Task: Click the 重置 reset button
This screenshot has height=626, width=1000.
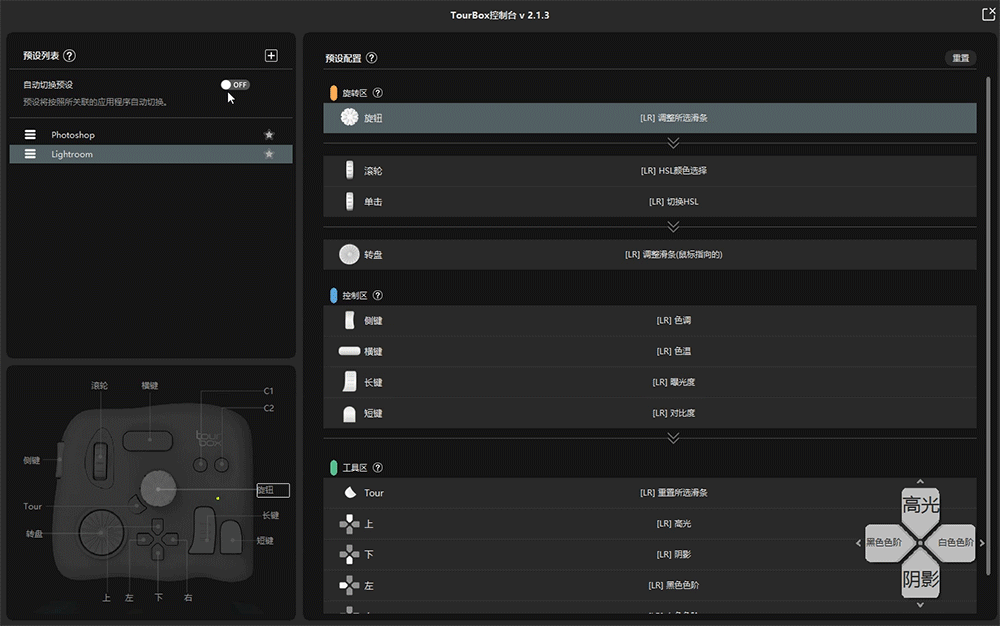Action: click(x=960, y=58)
